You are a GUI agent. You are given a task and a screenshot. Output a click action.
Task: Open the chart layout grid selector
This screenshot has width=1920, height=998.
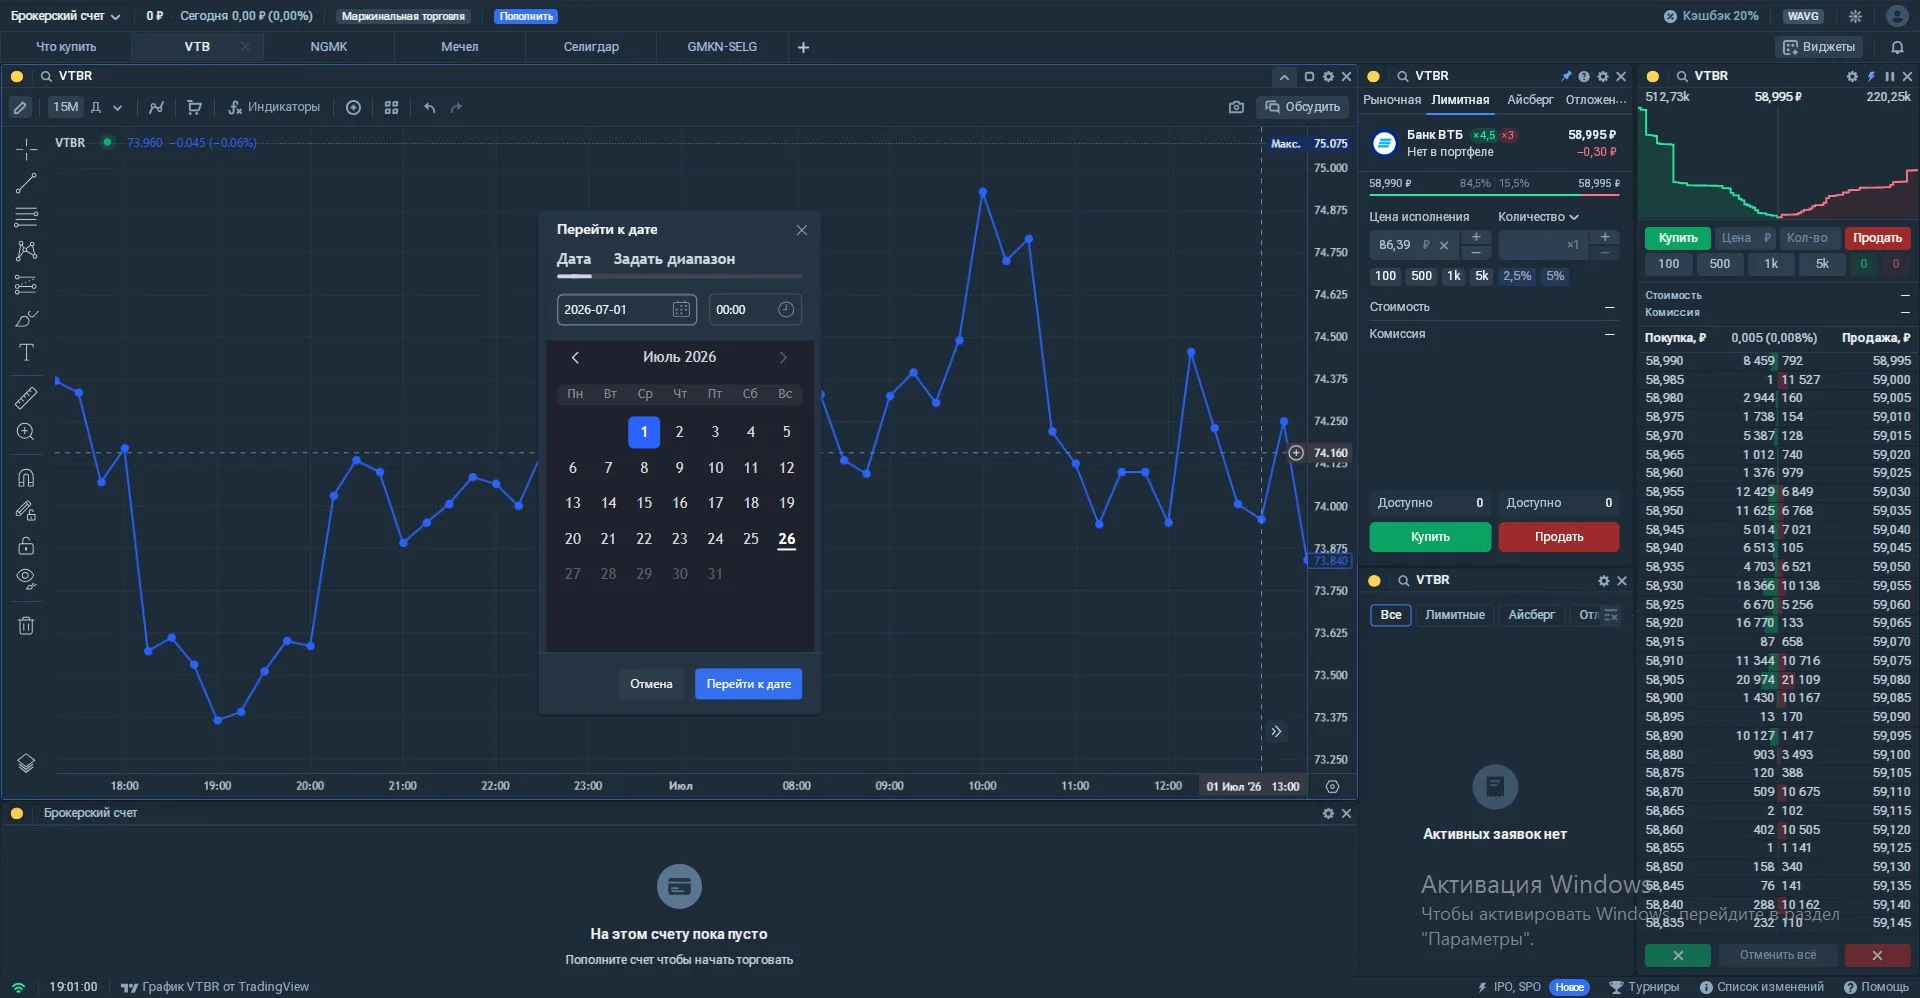(392, 107)
